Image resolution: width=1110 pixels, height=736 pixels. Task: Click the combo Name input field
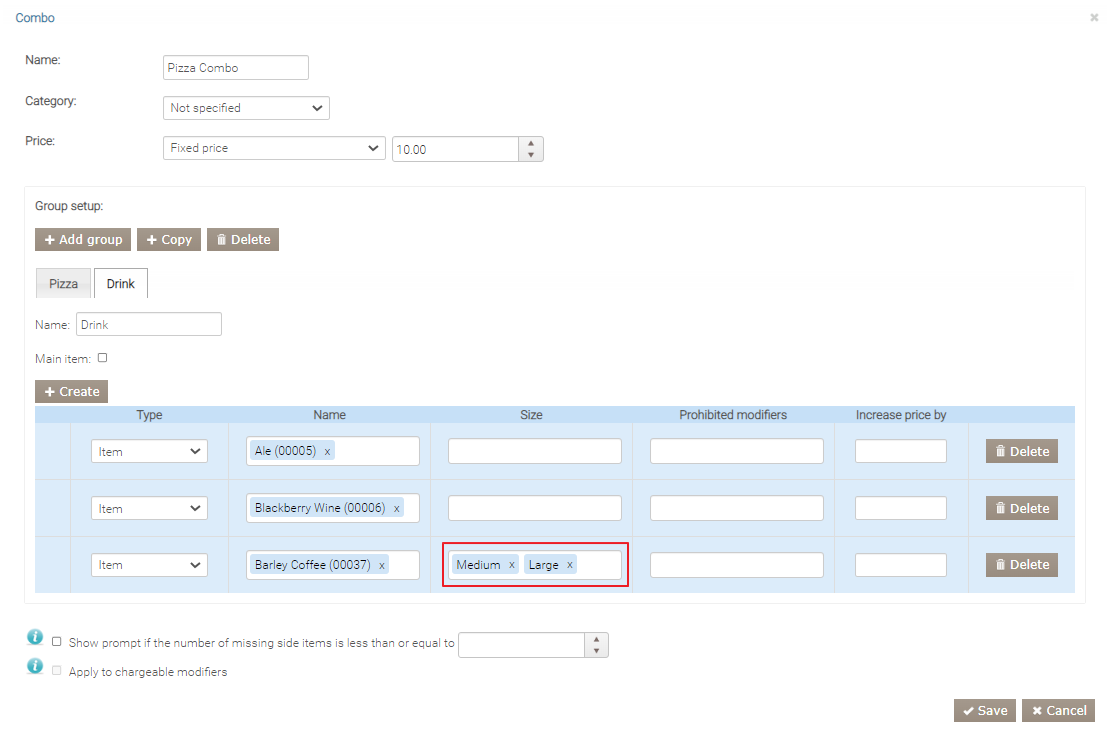click(236, 68)
